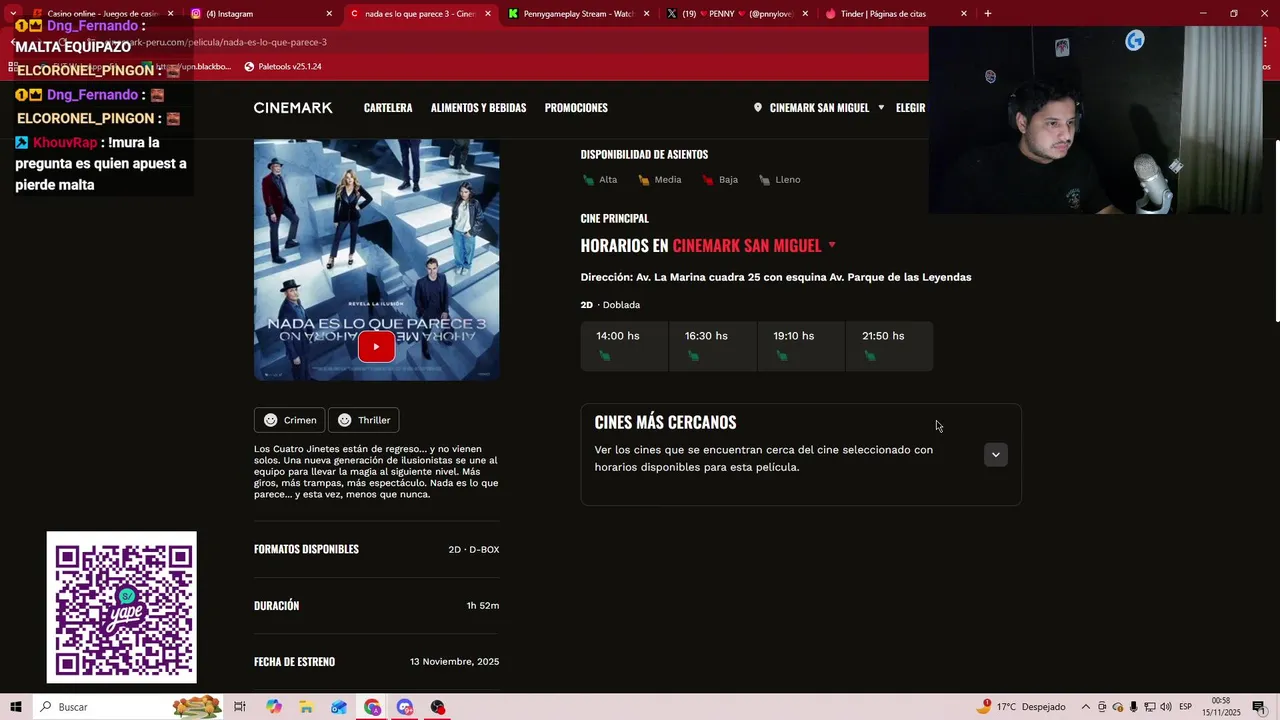Click the 13 Noviembre, 2025 release date
Screen dimensions: 1280x720
pos(454,662)
